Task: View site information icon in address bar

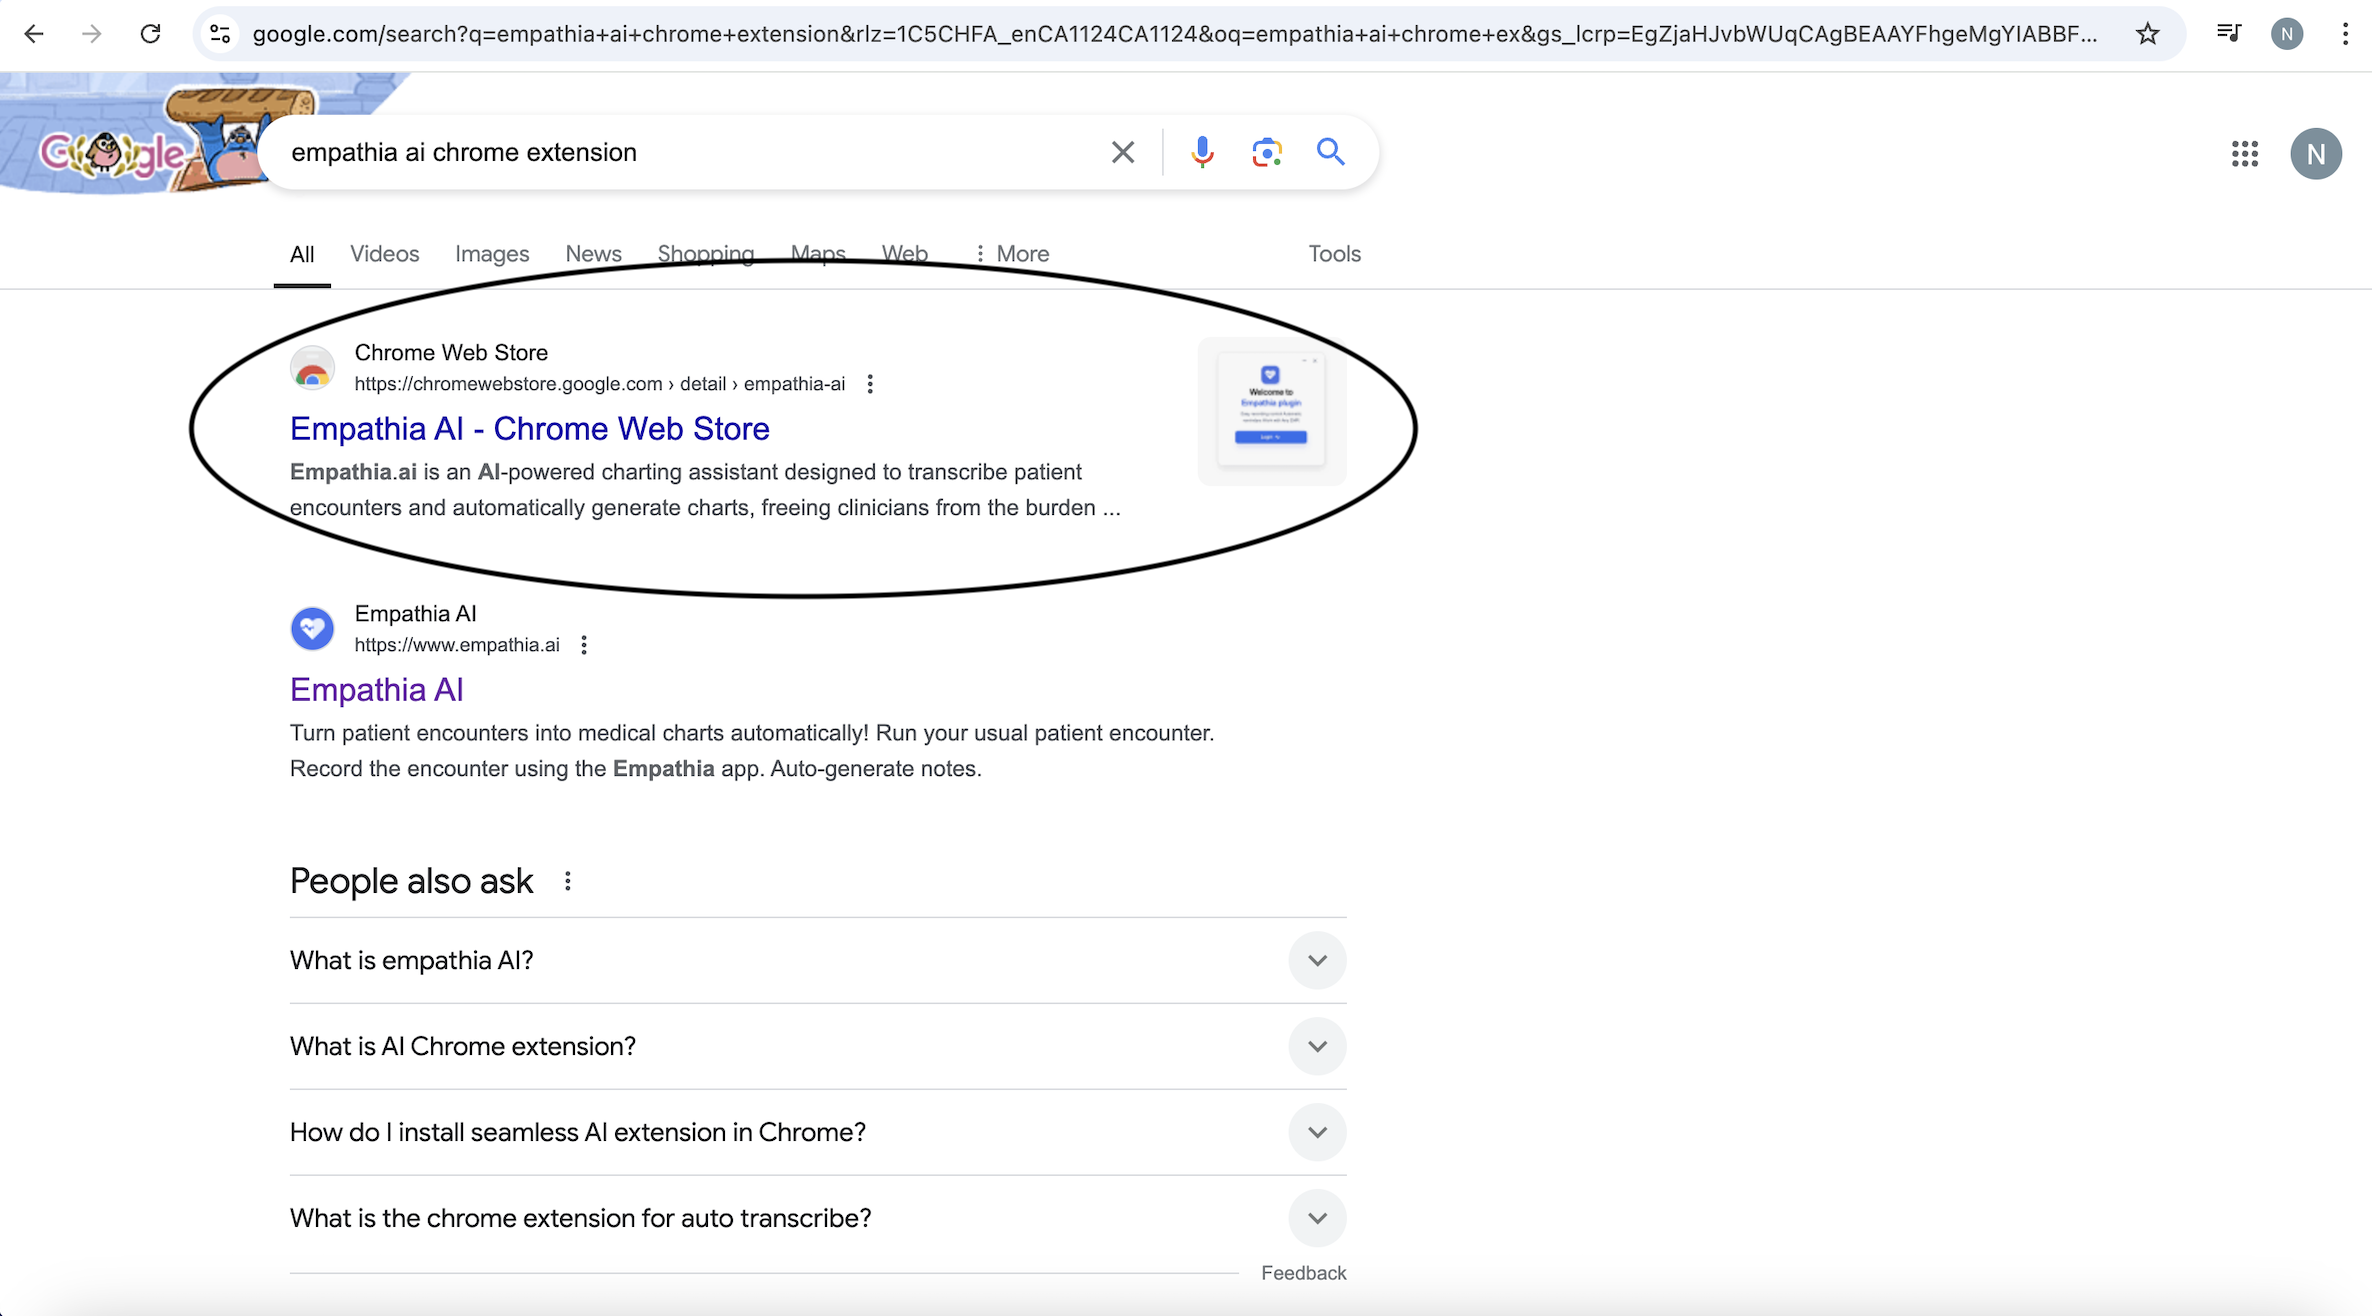Action: click(220, 34)
